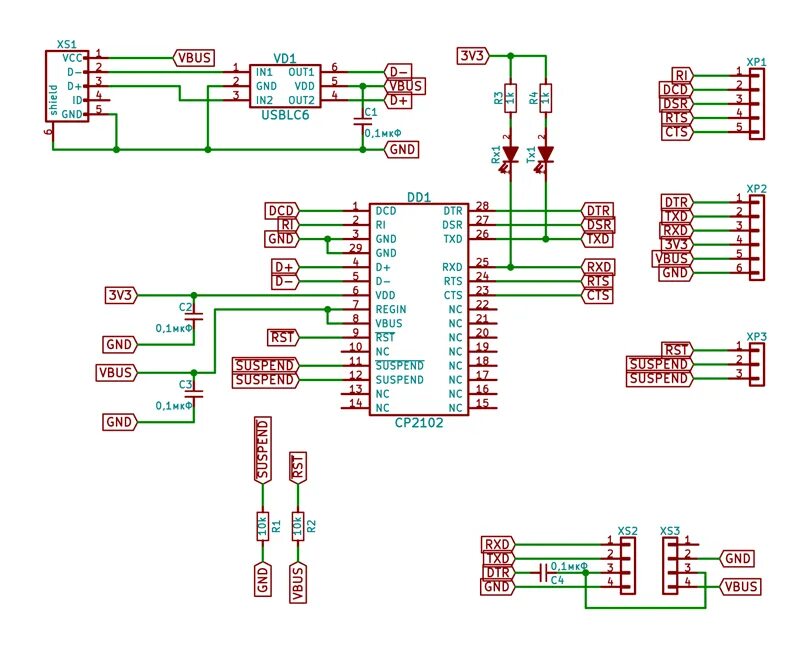
Task: Select the GND label below capacitor C1
Action: pos(402,150)
